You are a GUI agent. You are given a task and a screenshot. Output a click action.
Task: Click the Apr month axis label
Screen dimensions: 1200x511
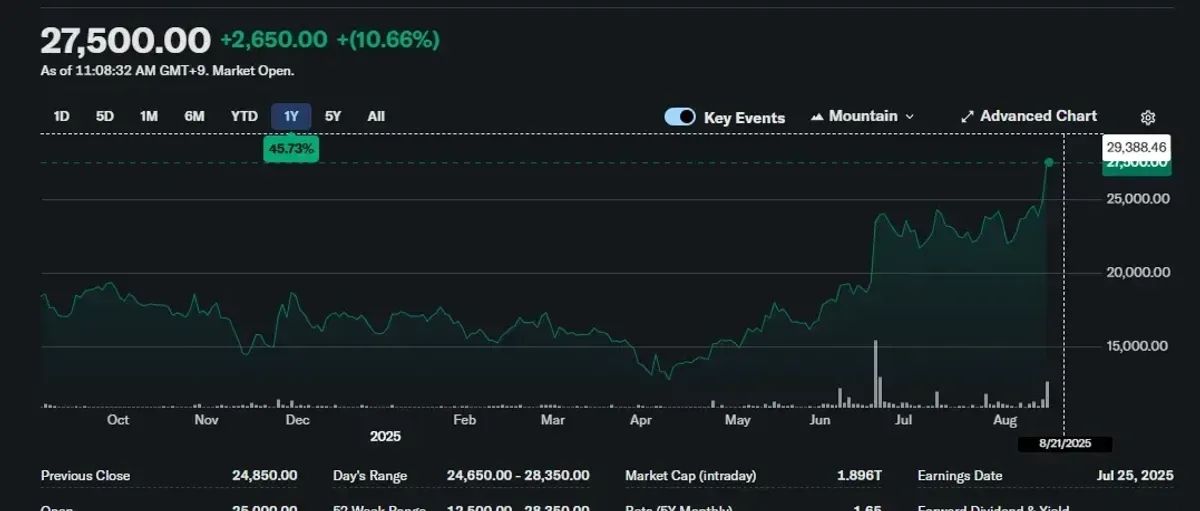(x=641, y=420)
